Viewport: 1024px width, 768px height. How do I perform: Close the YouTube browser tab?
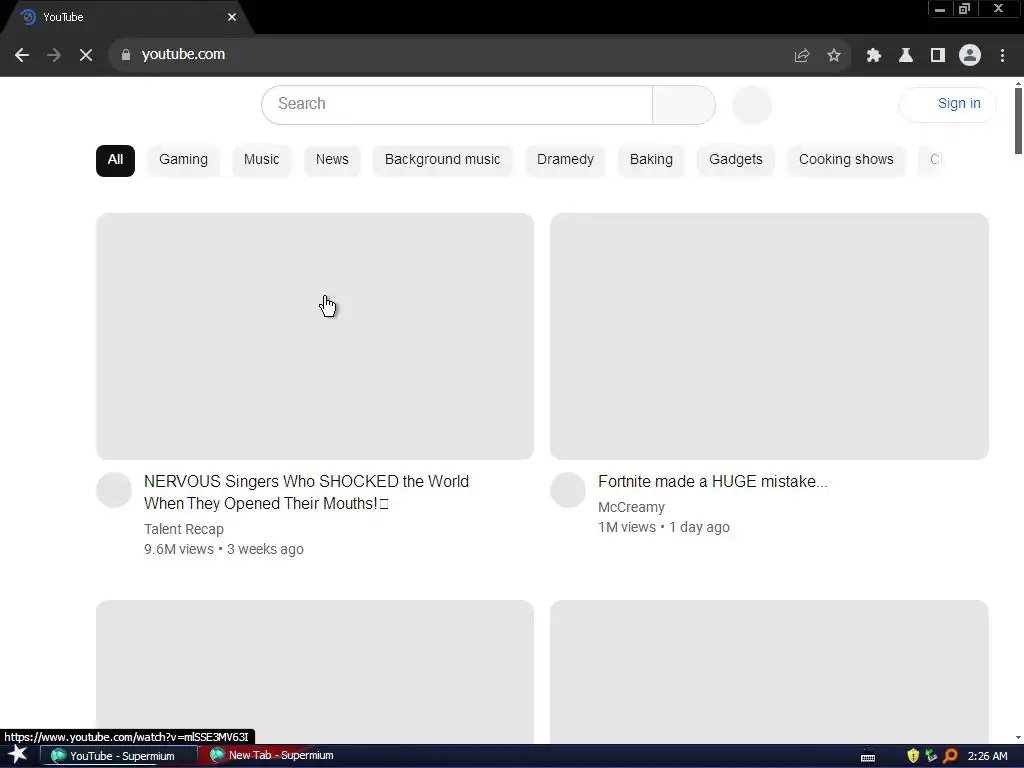[232, 17]
